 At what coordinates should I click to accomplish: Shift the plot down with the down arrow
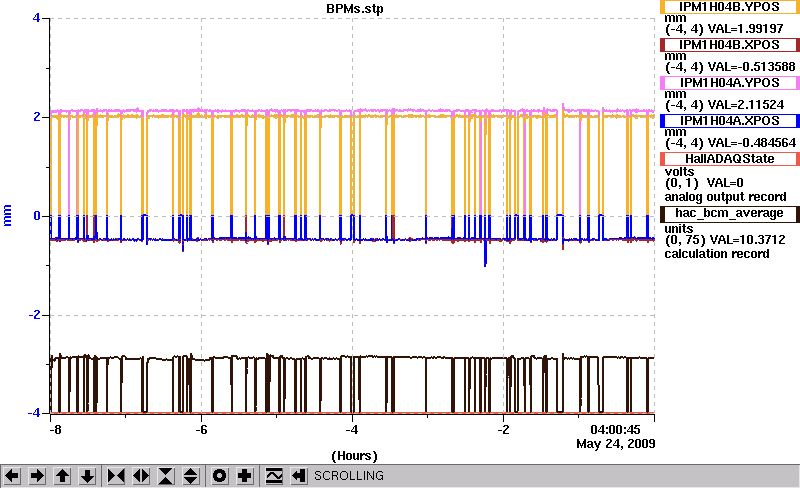pos(88,476)
